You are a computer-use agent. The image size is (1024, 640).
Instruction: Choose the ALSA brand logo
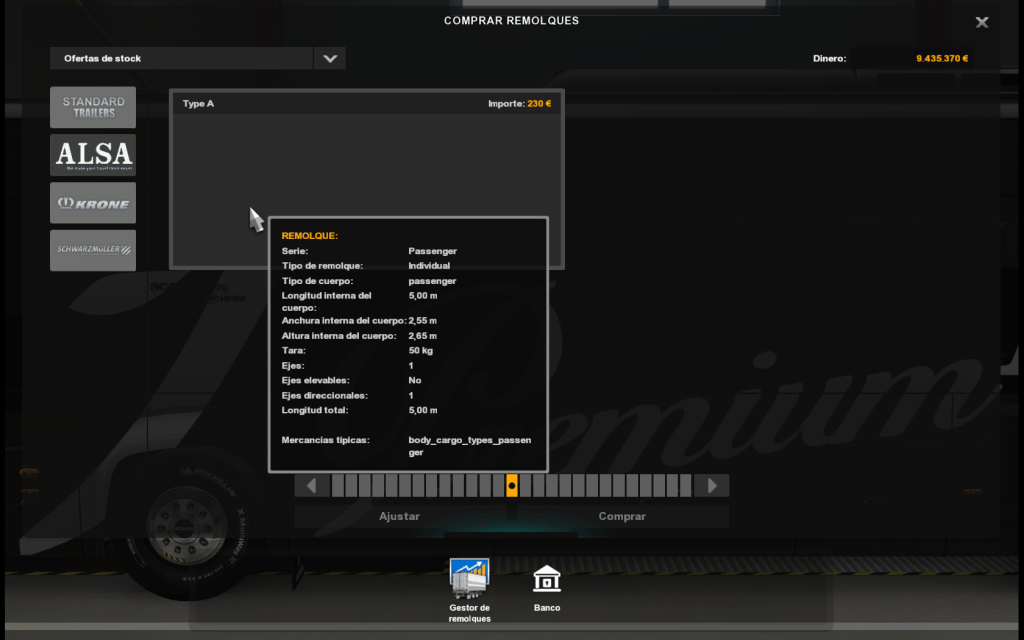[x=93, y=155]
